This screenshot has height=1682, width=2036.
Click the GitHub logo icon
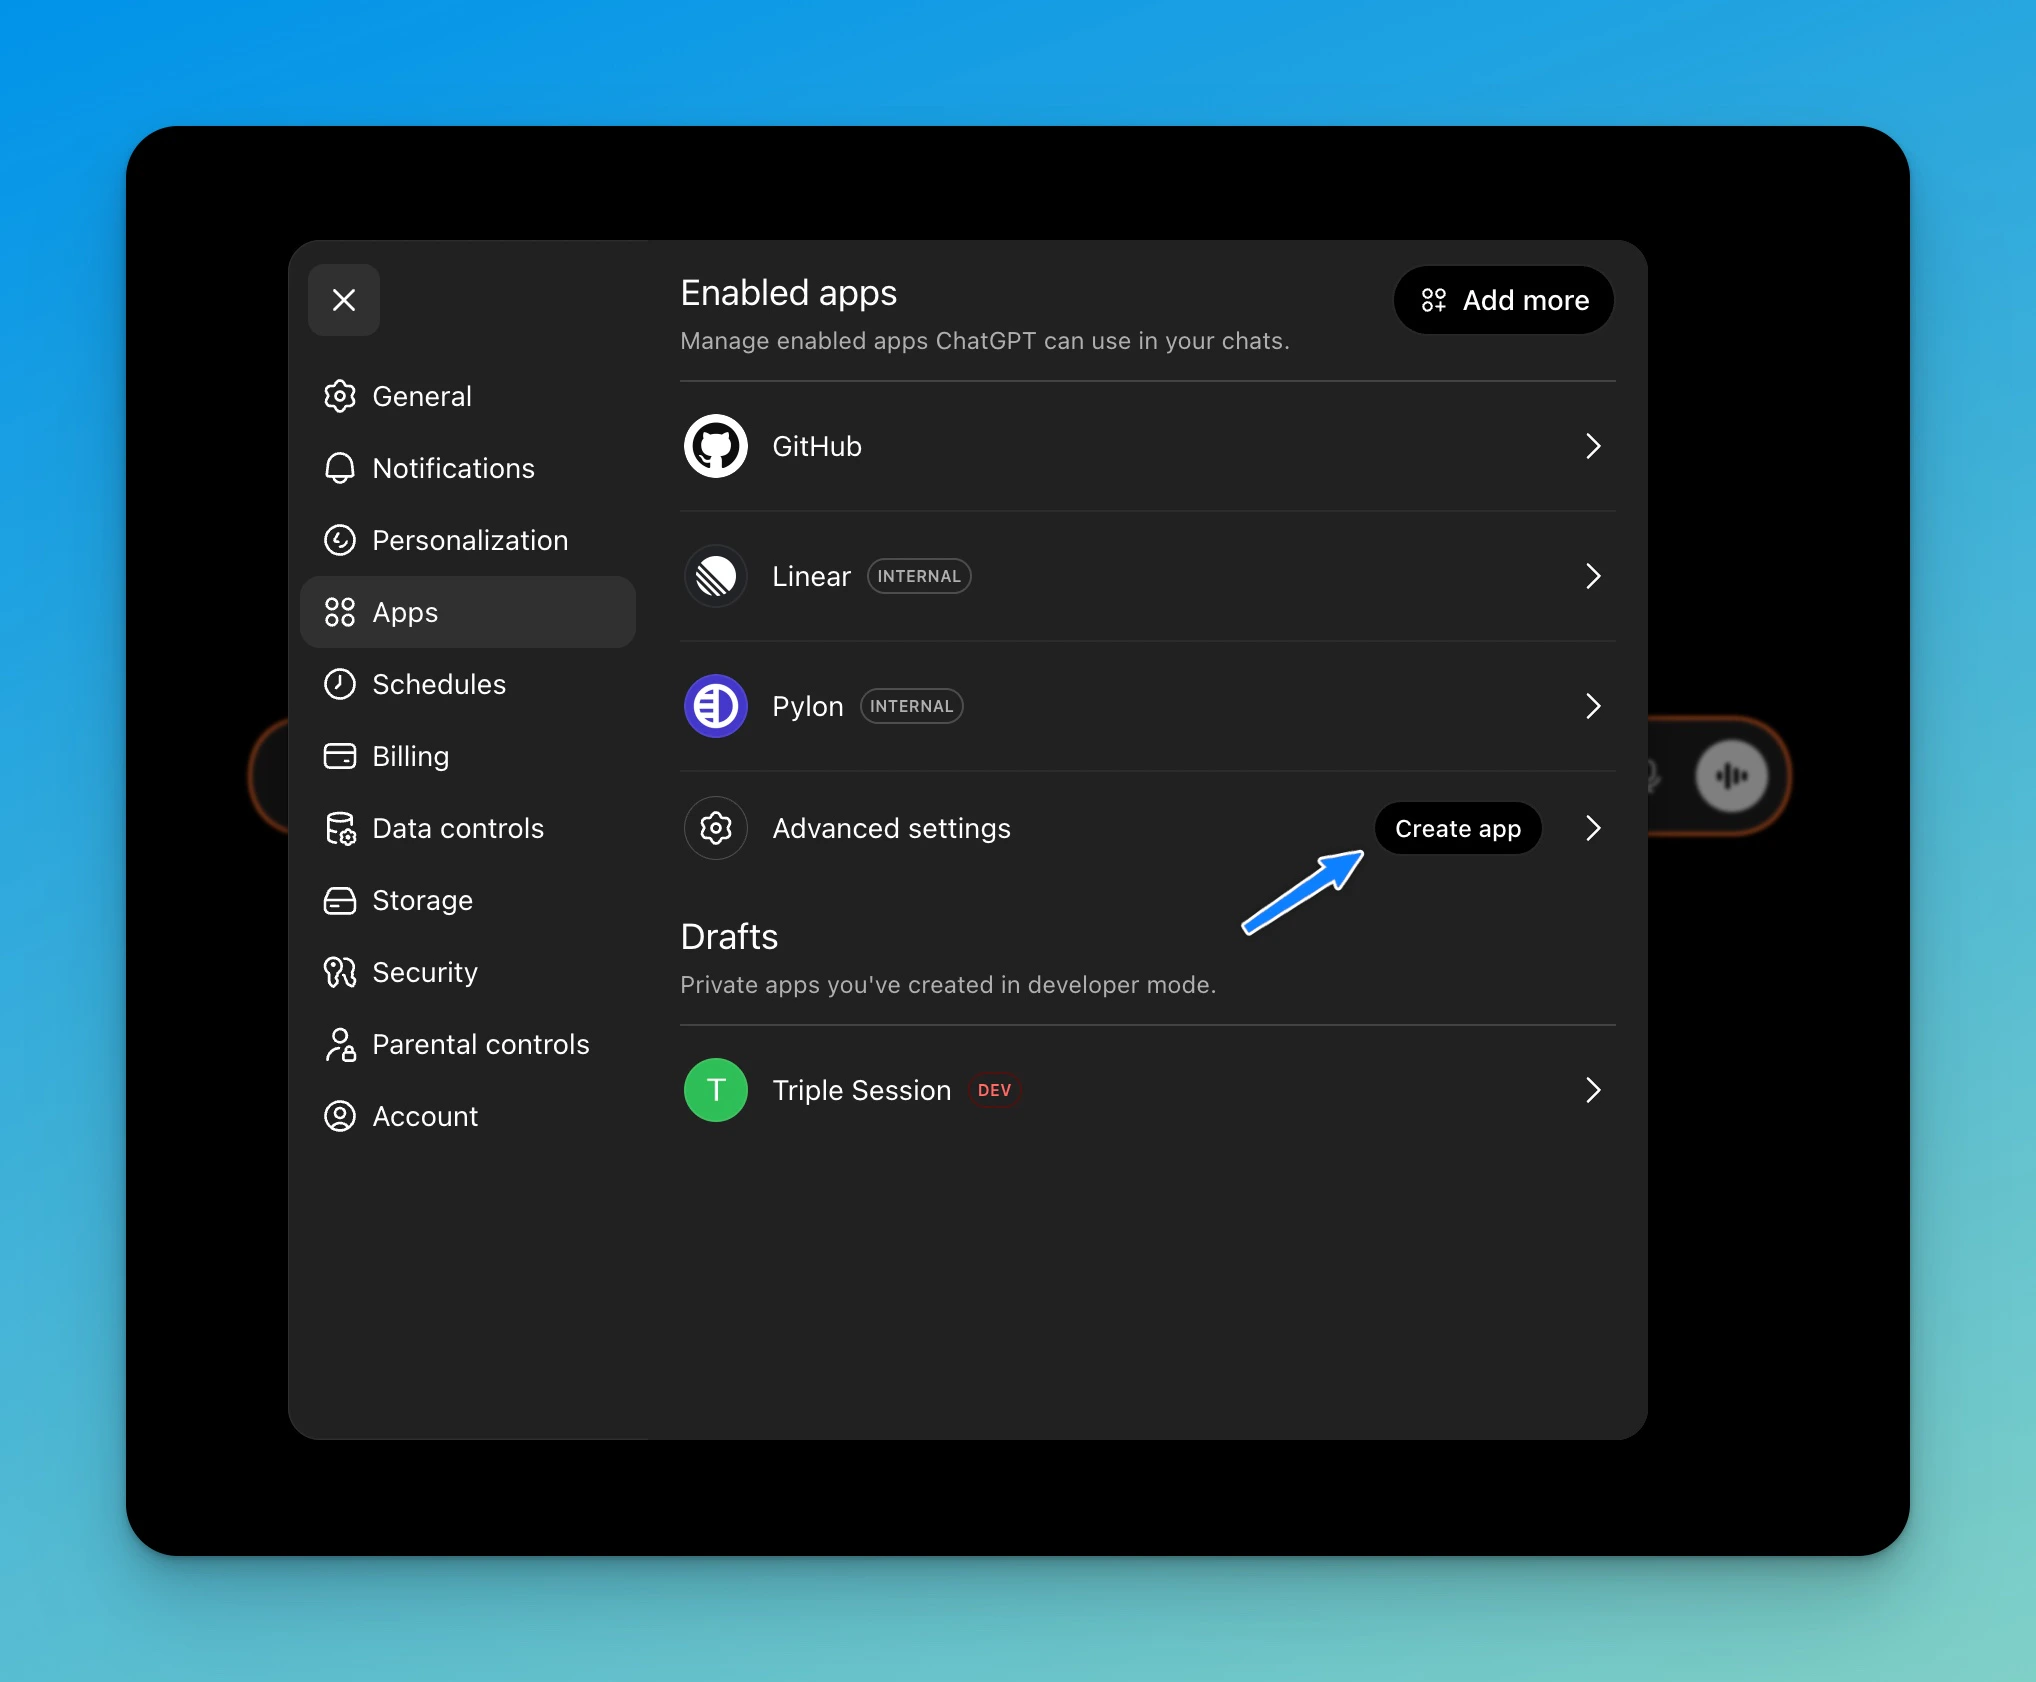(716, 446)
